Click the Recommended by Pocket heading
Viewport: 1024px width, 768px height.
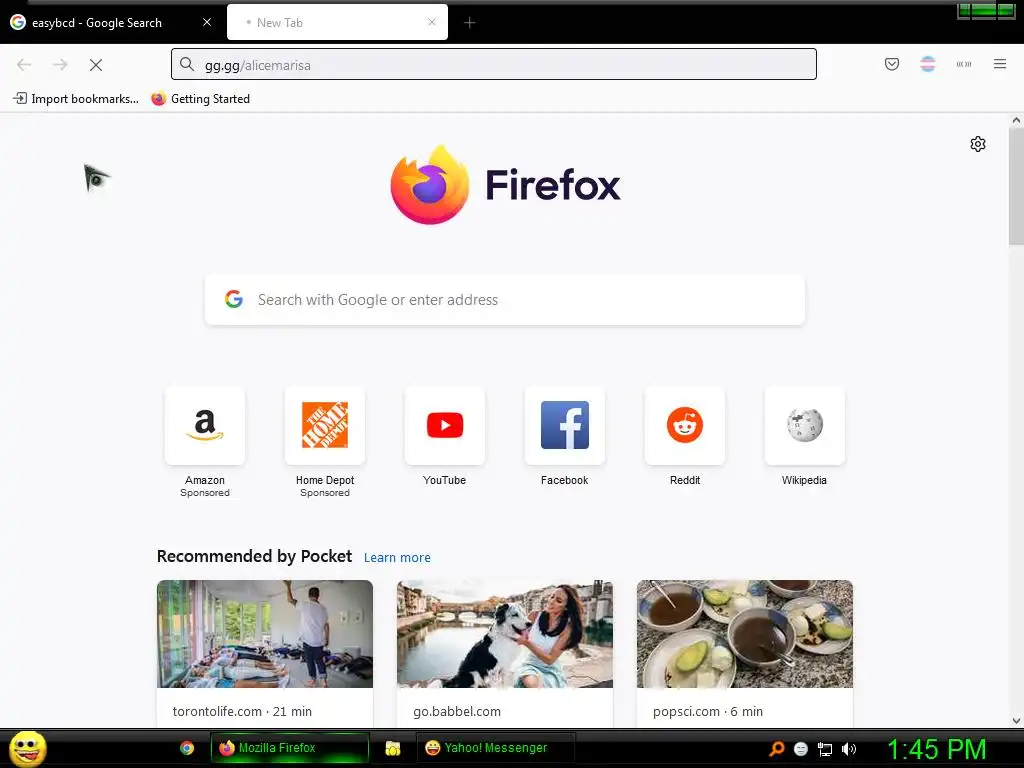click(254, 556)
